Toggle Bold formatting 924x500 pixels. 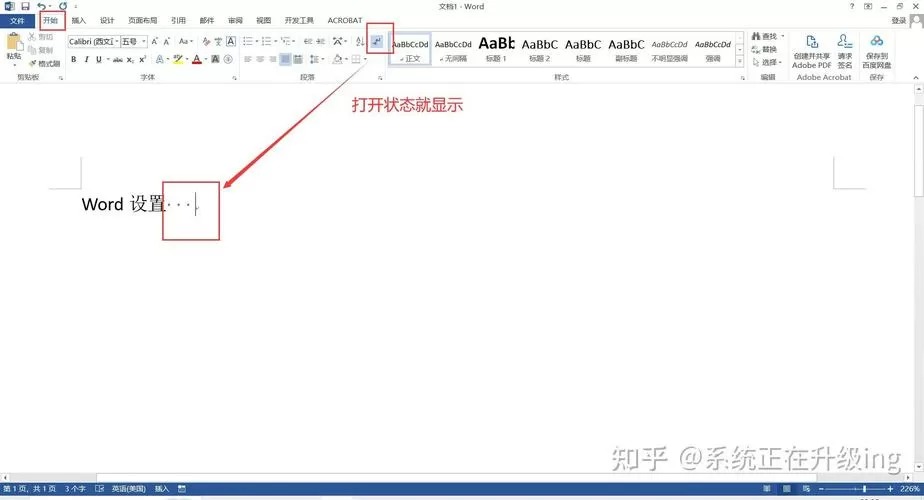tap(74, 59)
